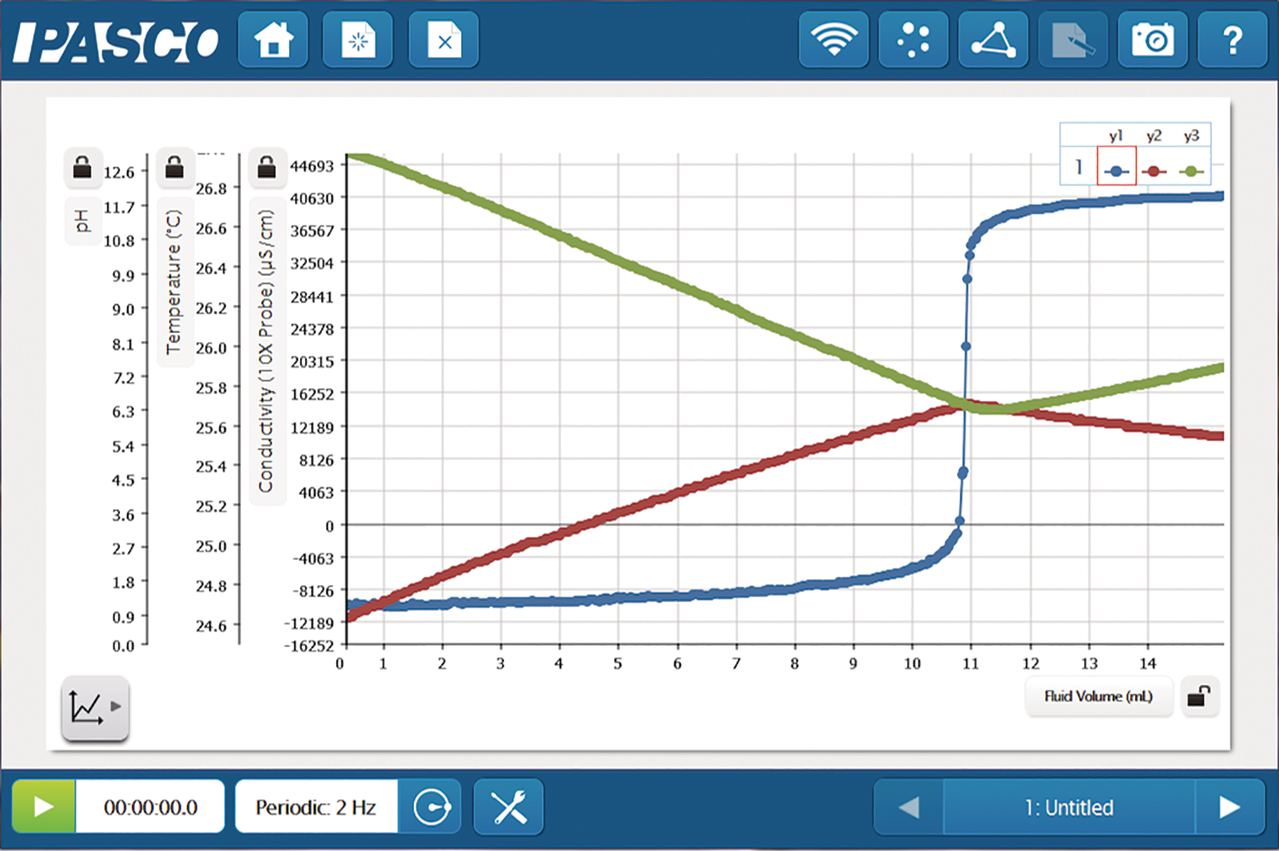Go to the next page
Image resolution: width=1279 pixels, height=851 pixels.
pos(1230,807)
